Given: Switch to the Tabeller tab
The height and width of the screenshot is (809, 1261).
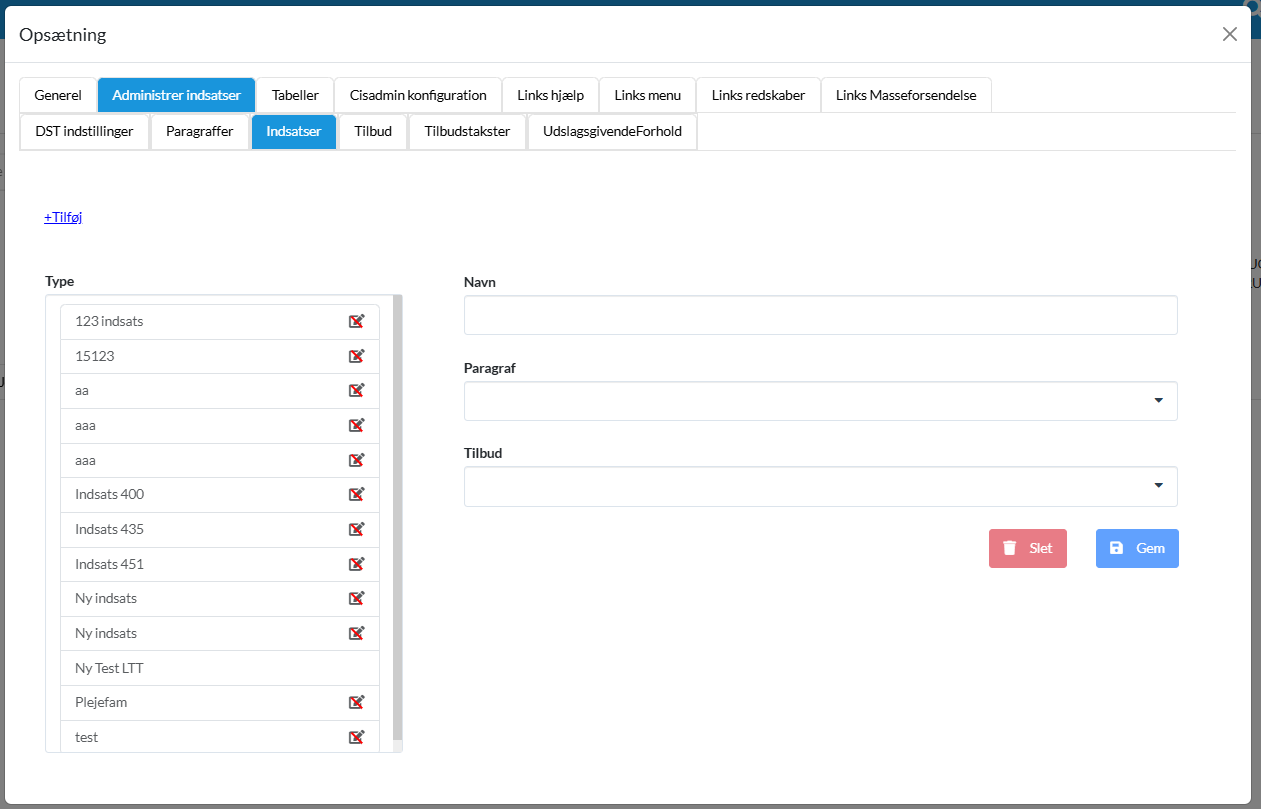Looking at the screenshot, I should click(295, 95).
